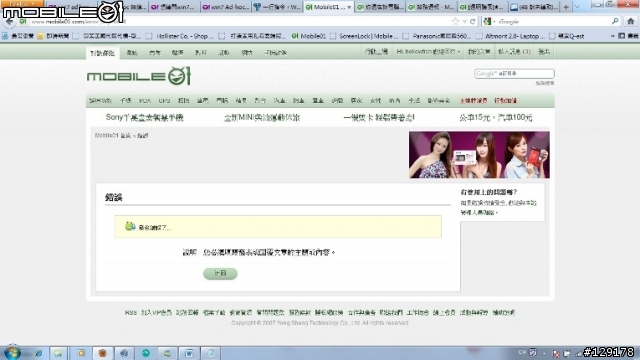Open the Windows Start menu orb

[11, 352]
